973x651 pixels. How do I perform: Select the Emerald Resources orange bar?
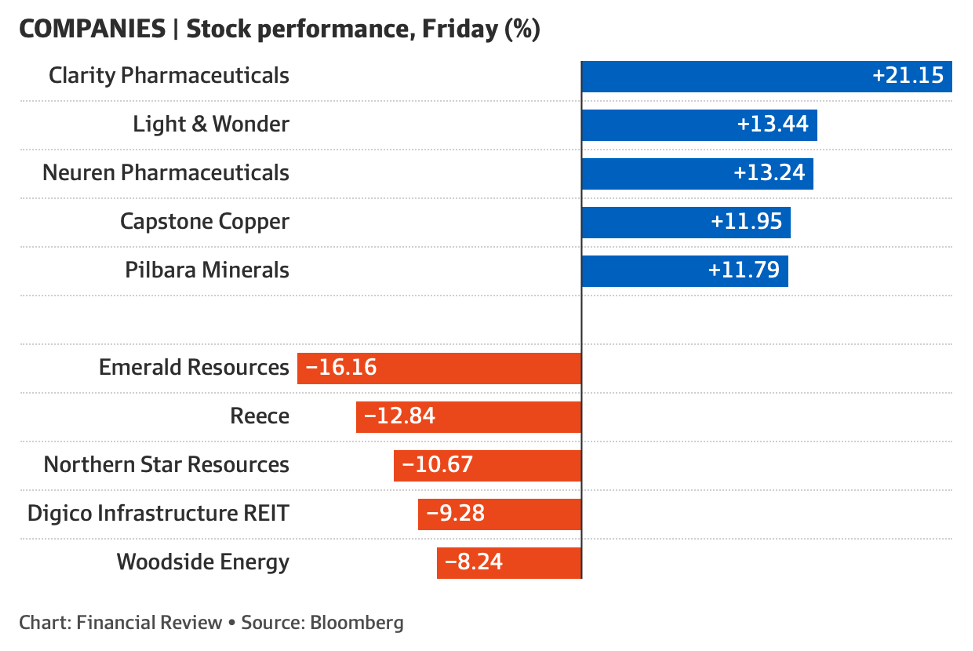click(439, 368)
